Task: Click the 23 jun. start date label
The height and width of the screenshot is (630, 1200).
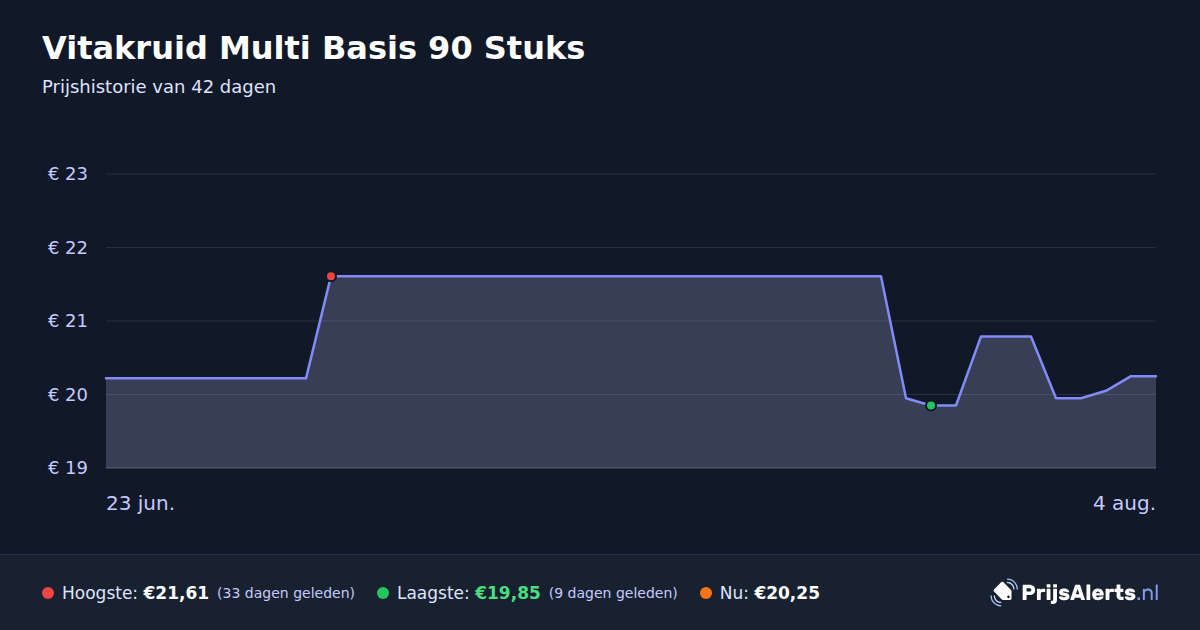Action: [141, 503]
